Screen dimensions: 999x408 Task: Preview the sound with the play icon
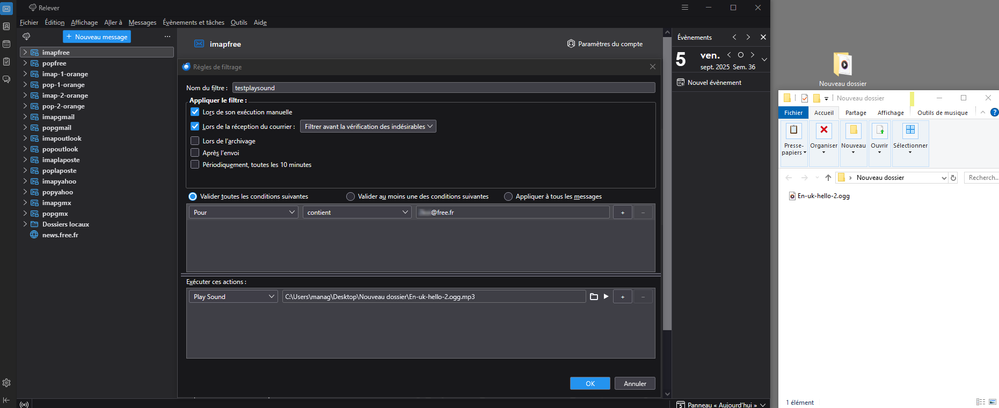pyautogui.click(x=605, y=297)
